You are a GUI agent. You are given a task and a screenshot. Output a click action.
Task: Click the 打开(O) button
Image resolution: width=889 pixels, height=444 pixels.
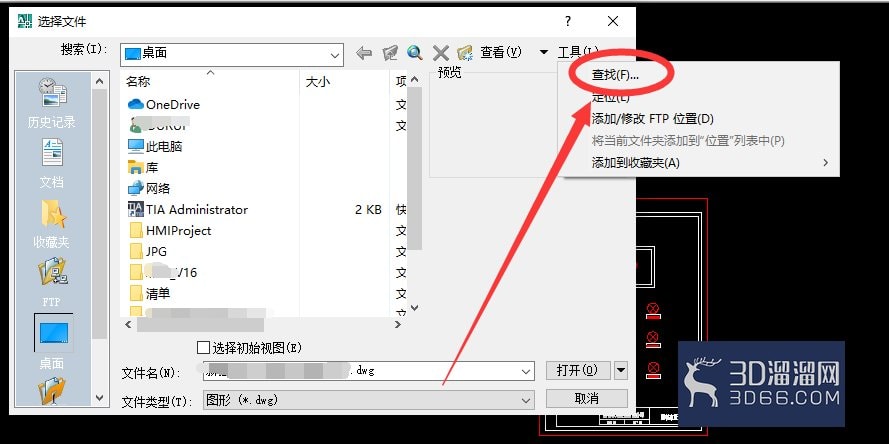(578, 371)
